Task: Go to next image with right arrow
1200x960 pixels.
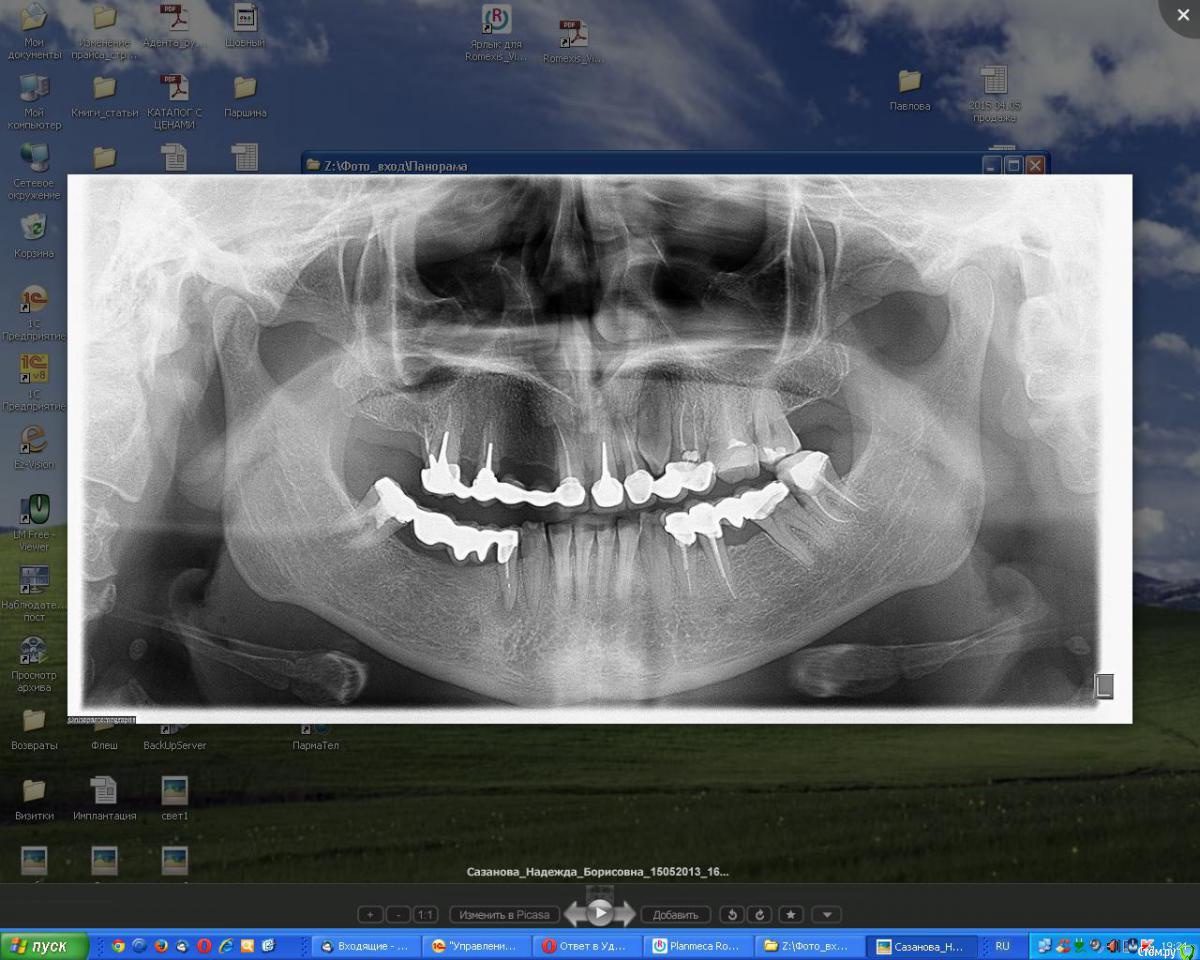Action: click(x=625, y=914)
